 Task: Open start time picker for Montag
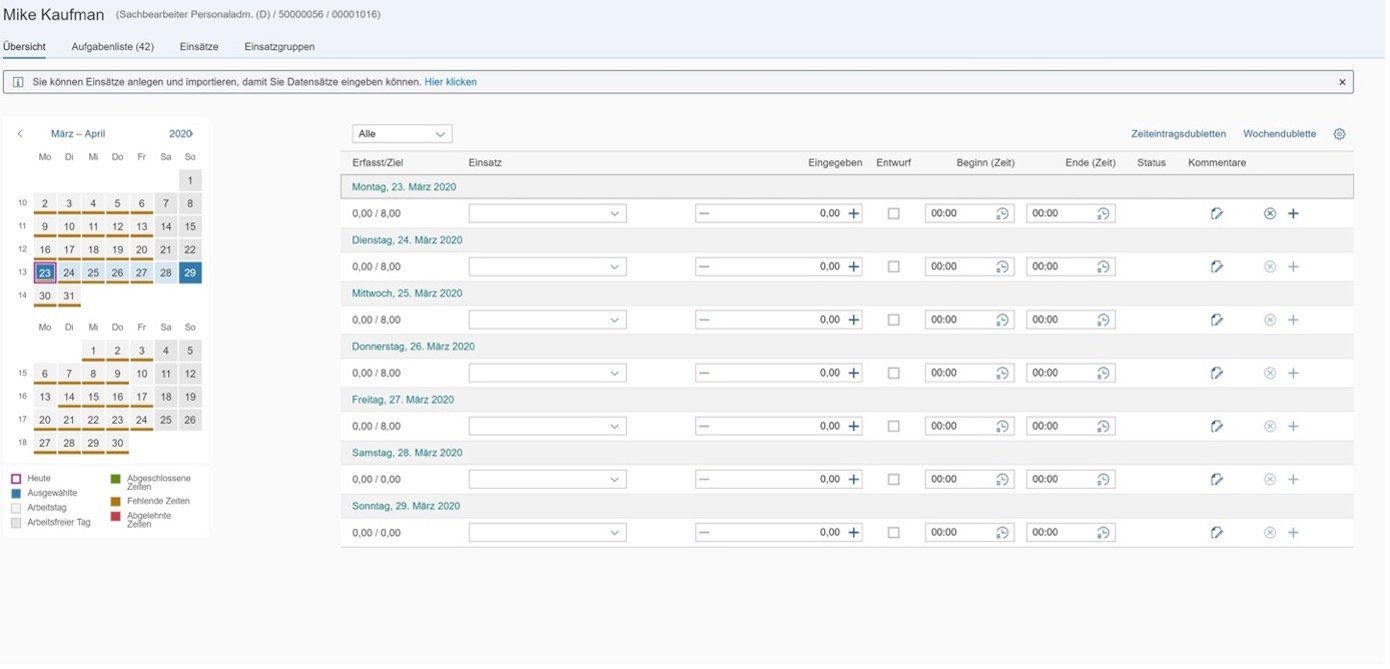point(1002,213)
